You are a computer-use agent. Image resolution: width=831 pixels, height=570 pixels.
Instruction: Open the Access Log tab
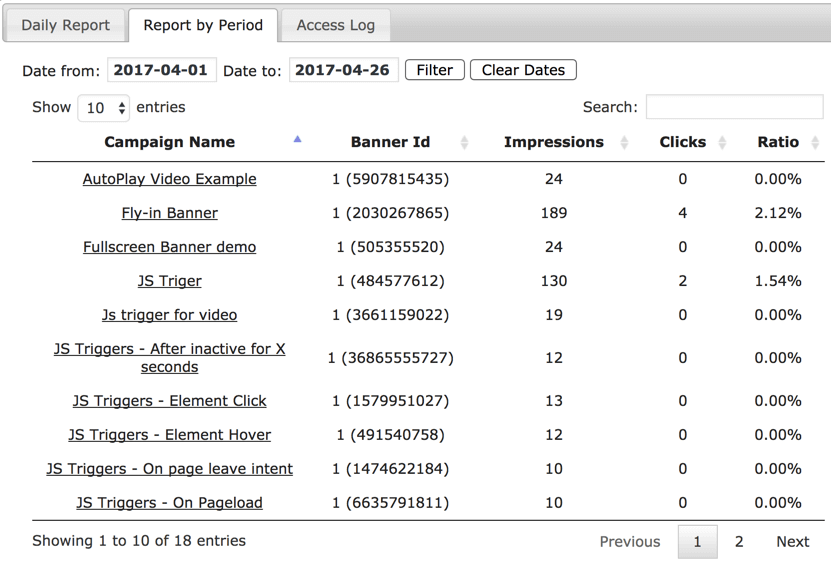click(335, 25)
